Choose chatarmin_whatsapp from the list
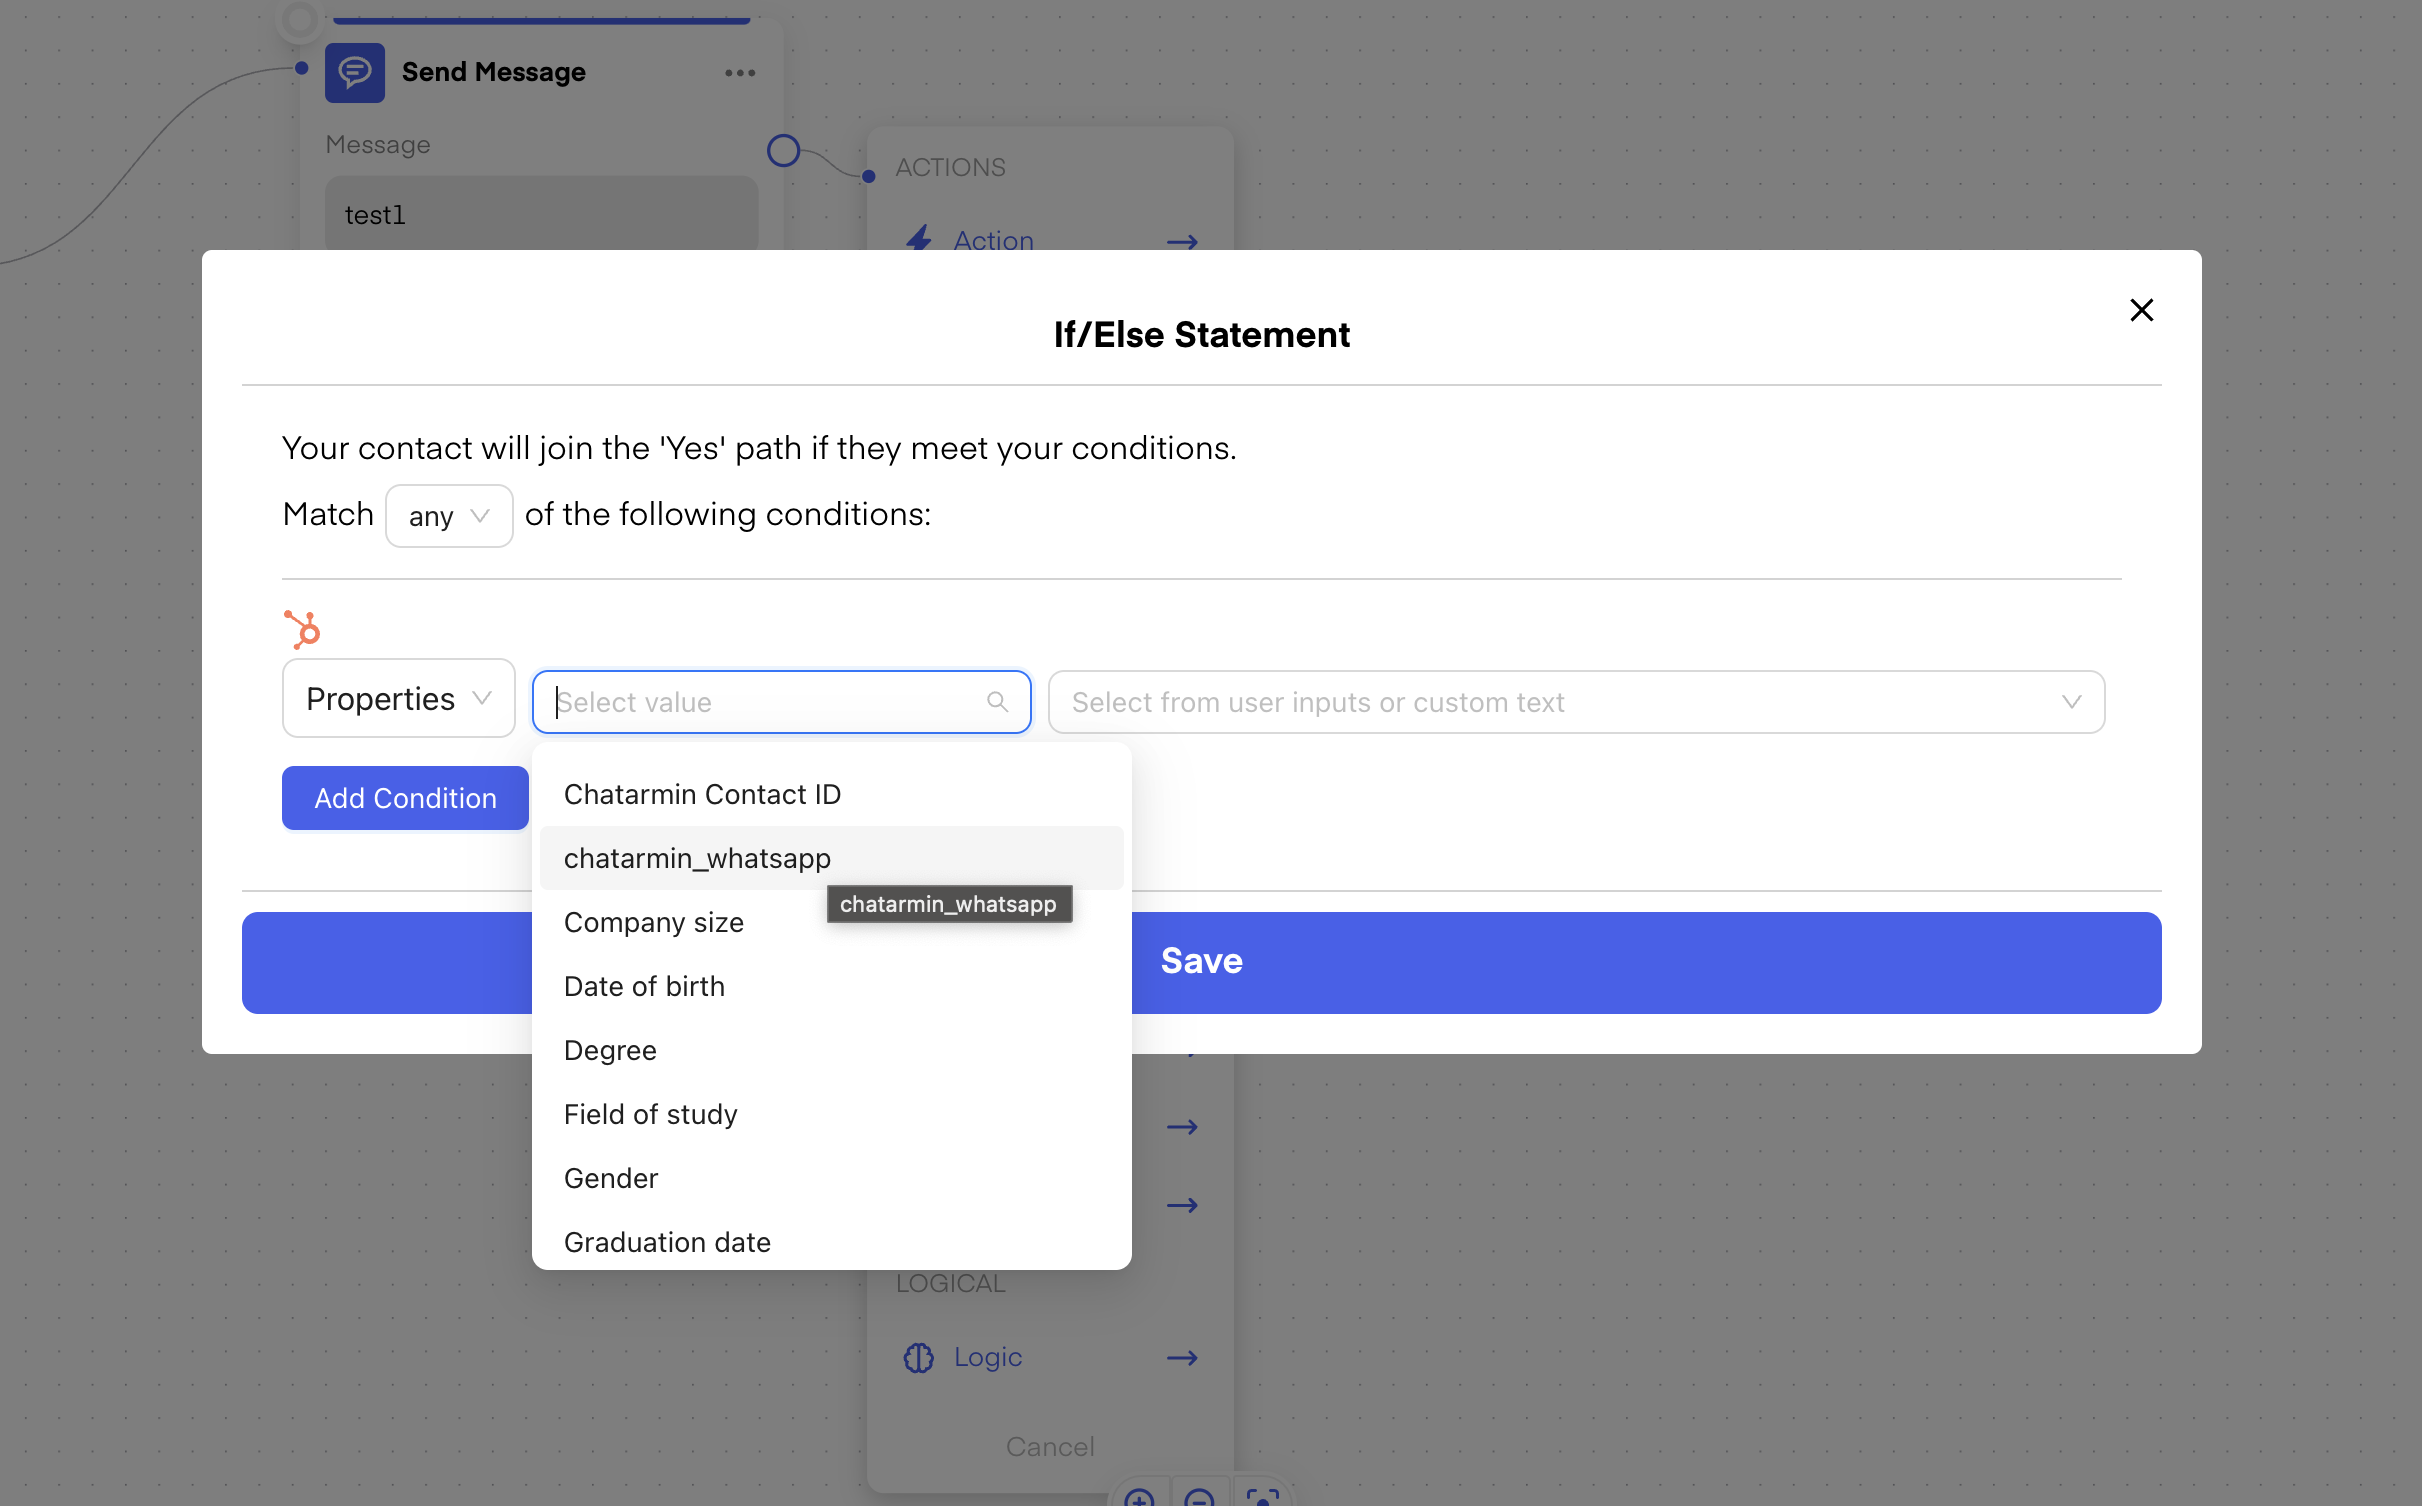This screenshot has height=1506, width=2422. [x=697, y=858]
